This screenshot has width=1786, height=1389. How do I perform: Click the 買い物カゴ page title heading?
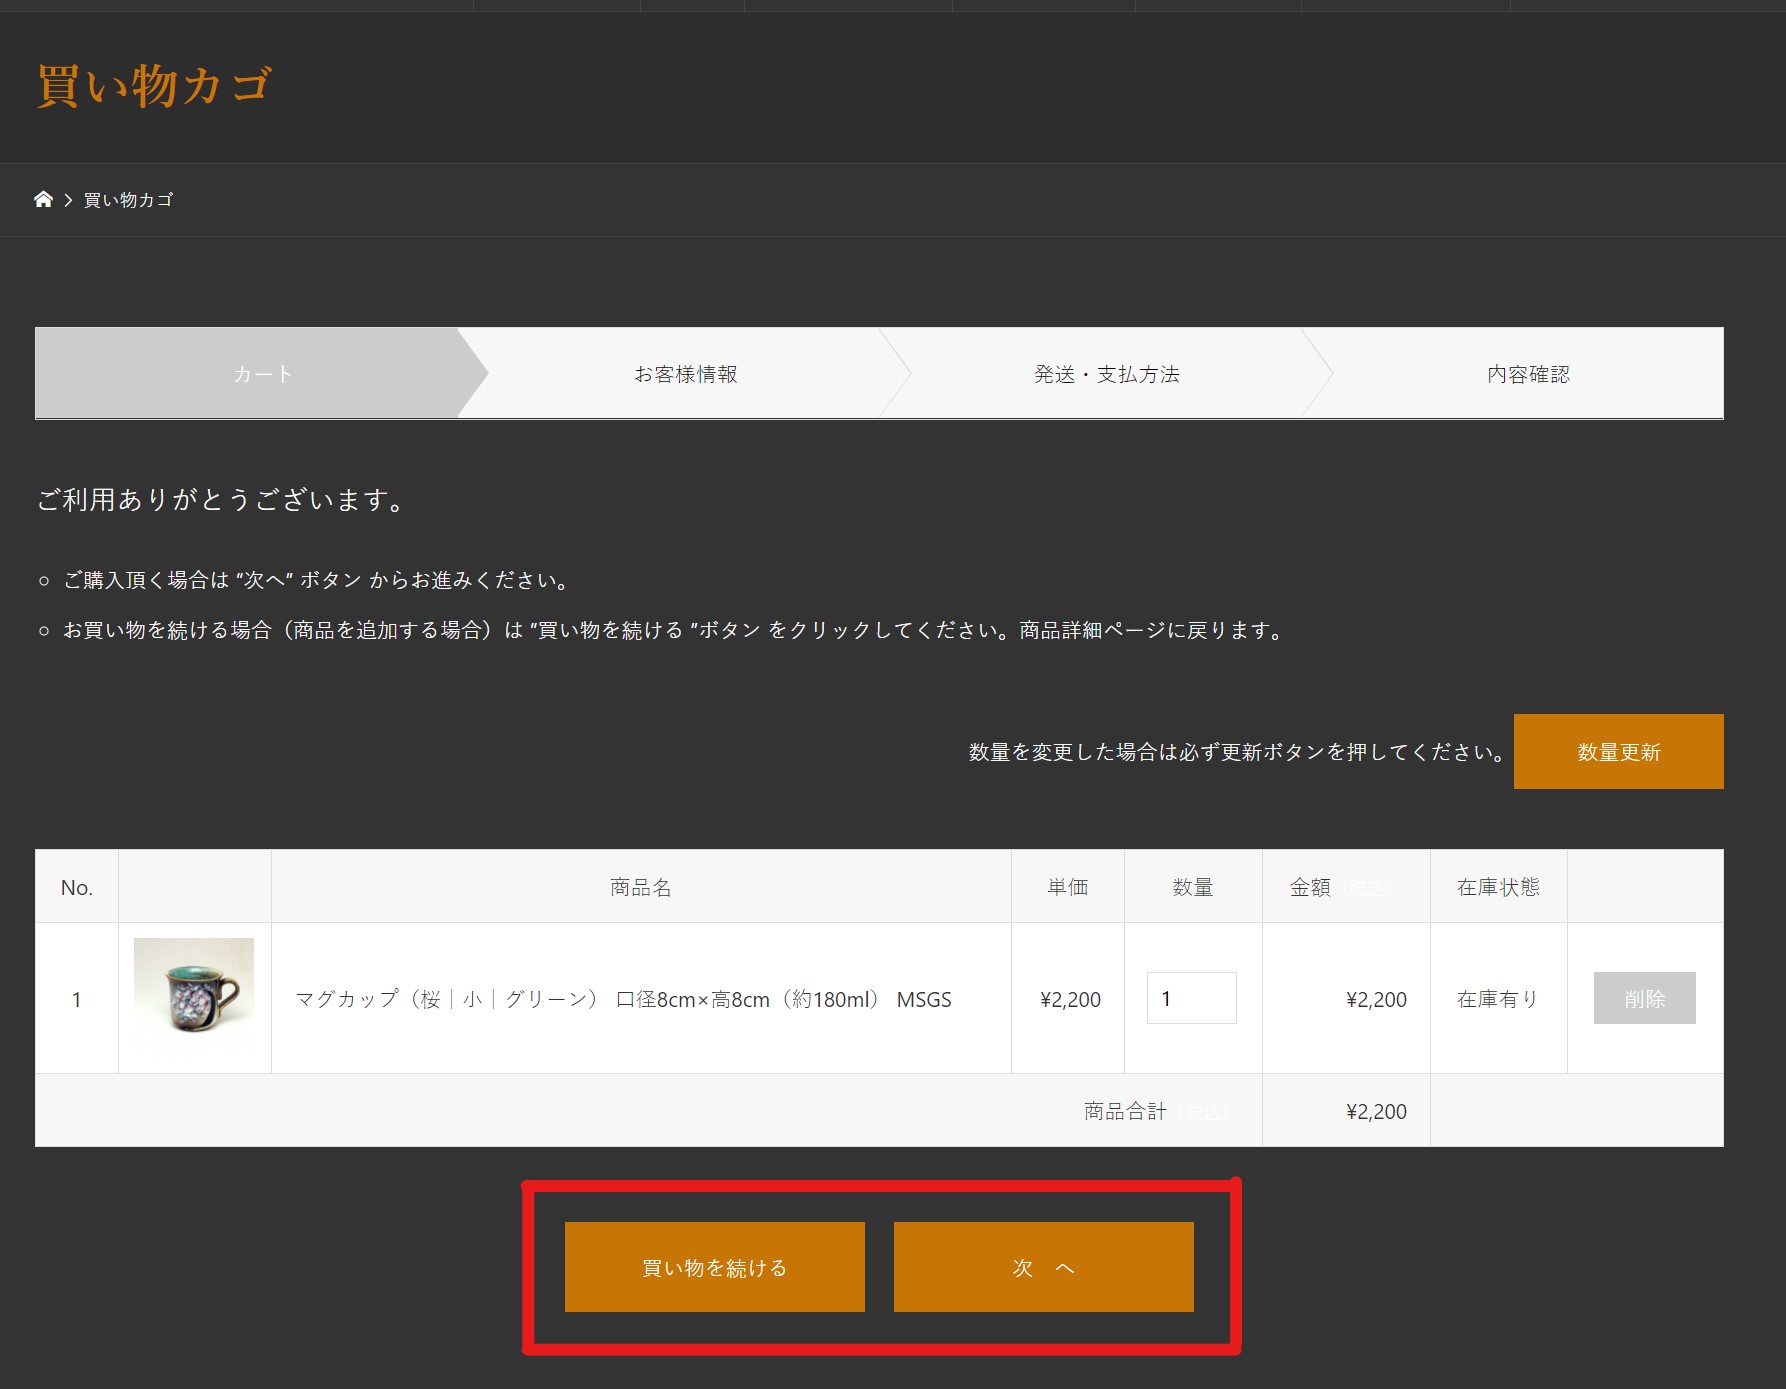(x=154, y=85)
